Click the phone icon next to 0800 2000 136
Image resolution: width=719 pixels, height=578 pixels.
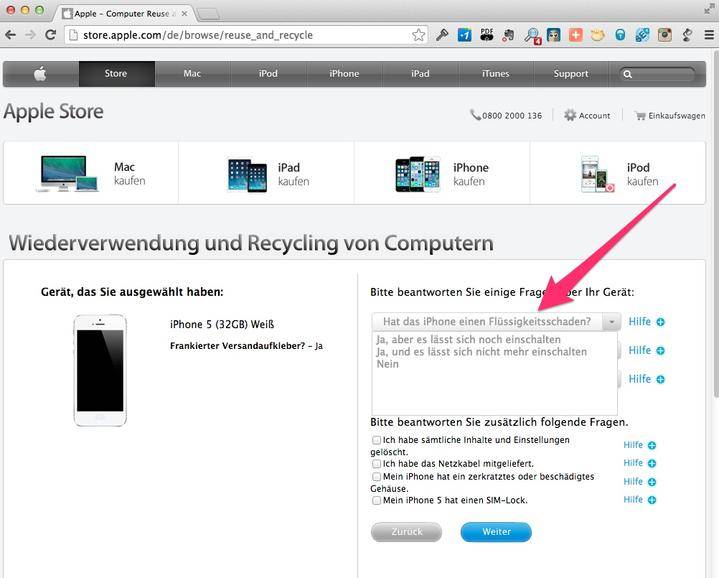coord(475,115)
